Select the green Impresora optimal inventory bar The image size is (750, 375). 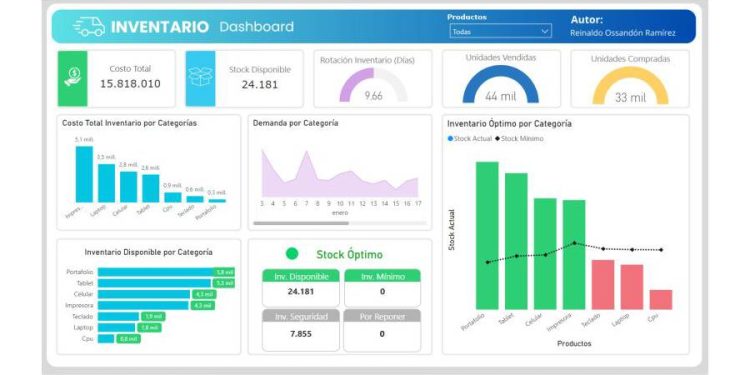pyautogui.click(x=574, y=255)
